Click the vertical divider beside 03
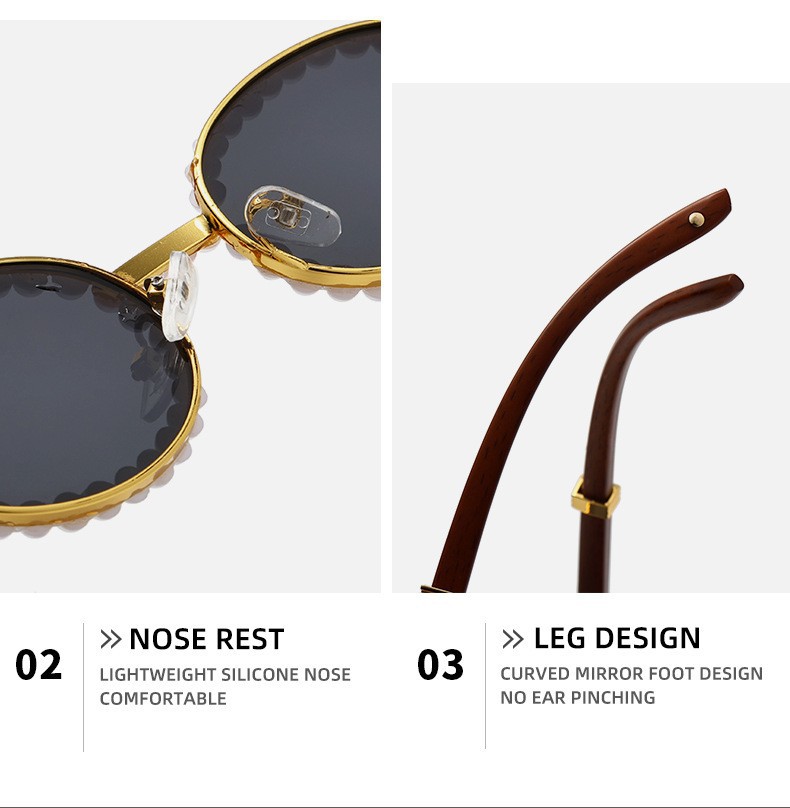 (485, 685)
